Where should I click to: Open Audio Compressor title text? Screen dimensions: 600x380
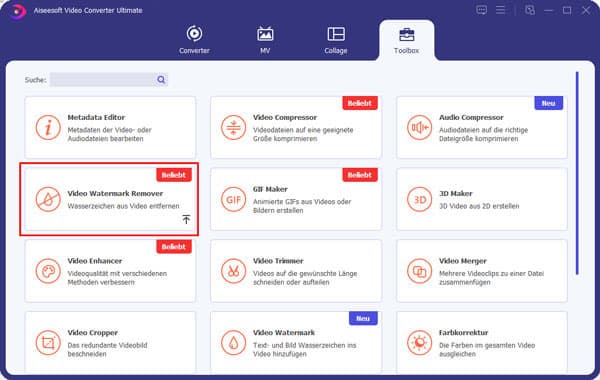click(471, 117)
